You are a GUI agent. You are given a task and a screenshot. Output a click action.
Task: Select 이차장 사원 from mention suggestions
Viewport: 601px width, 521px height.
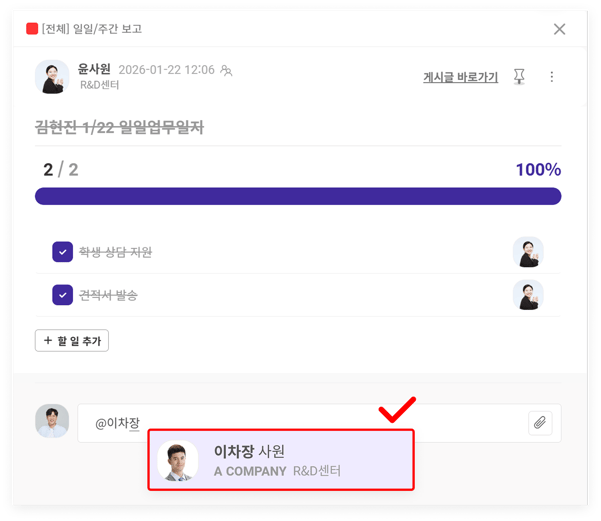pos(281,460)
